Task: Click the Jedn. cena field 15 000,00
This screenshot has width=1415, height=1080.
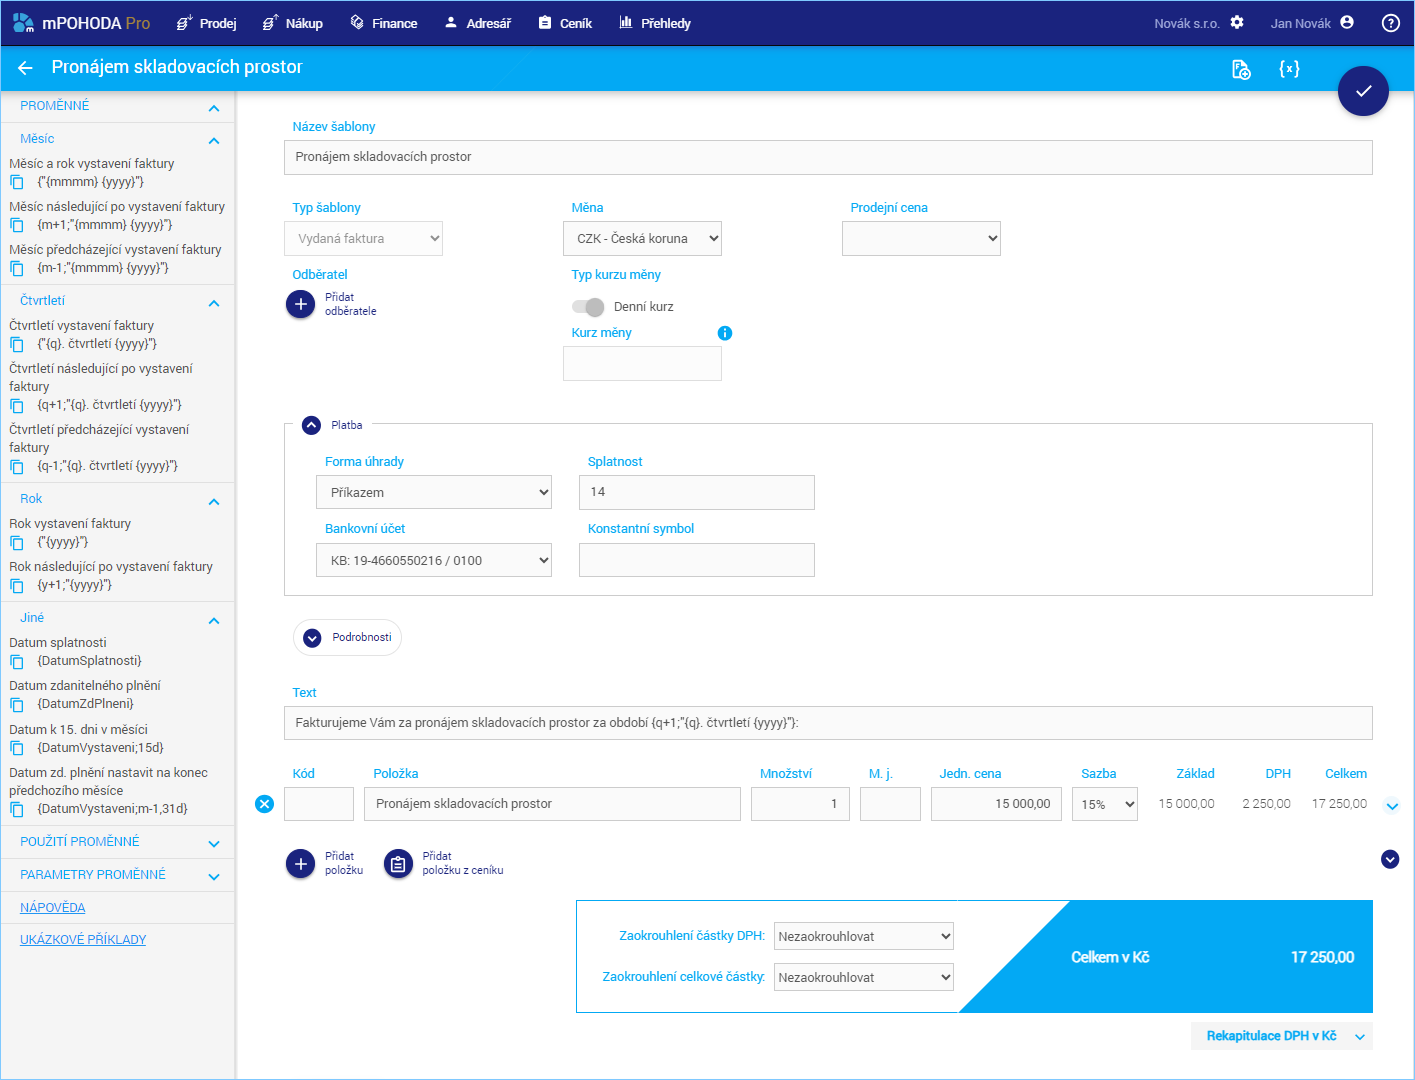Action: pyautogui.click(x=996, y=804)
